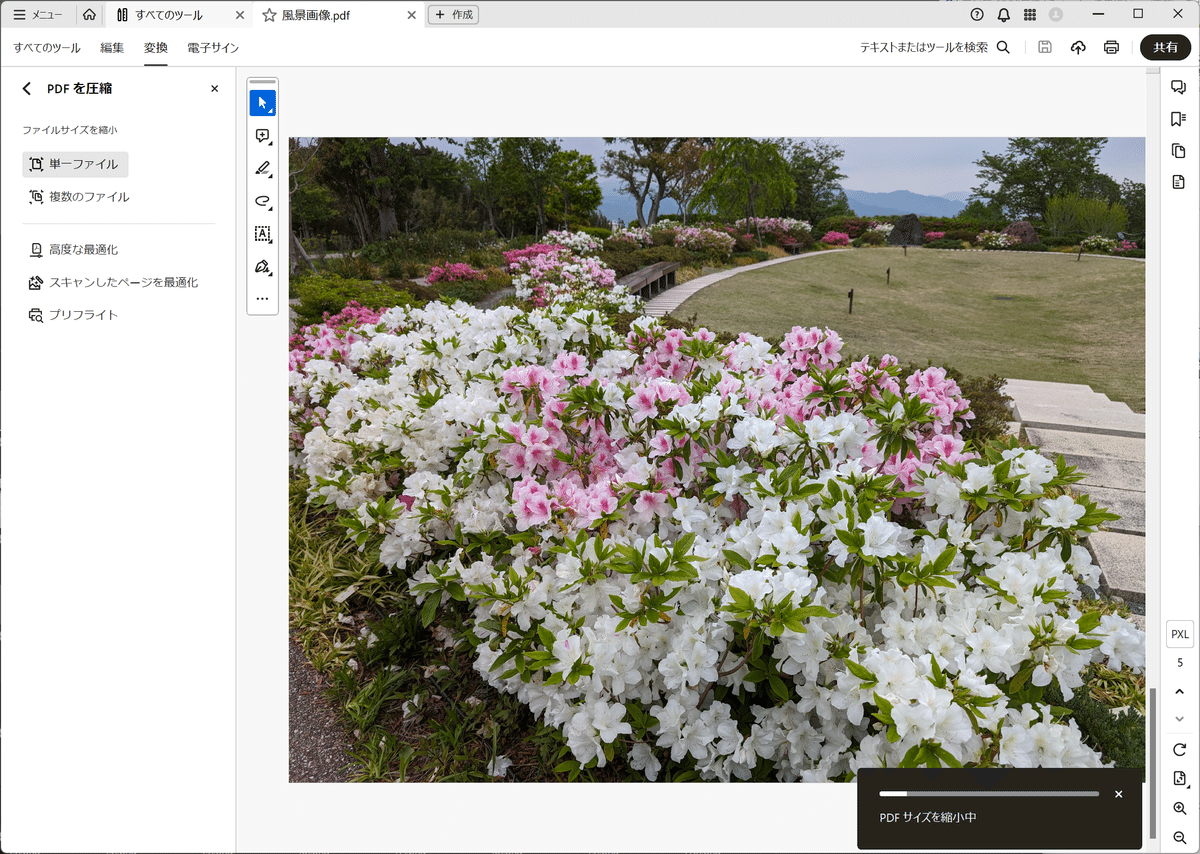Open the notifications bell
This screenshot has height=854, width=1200.
pos(1003,15)
